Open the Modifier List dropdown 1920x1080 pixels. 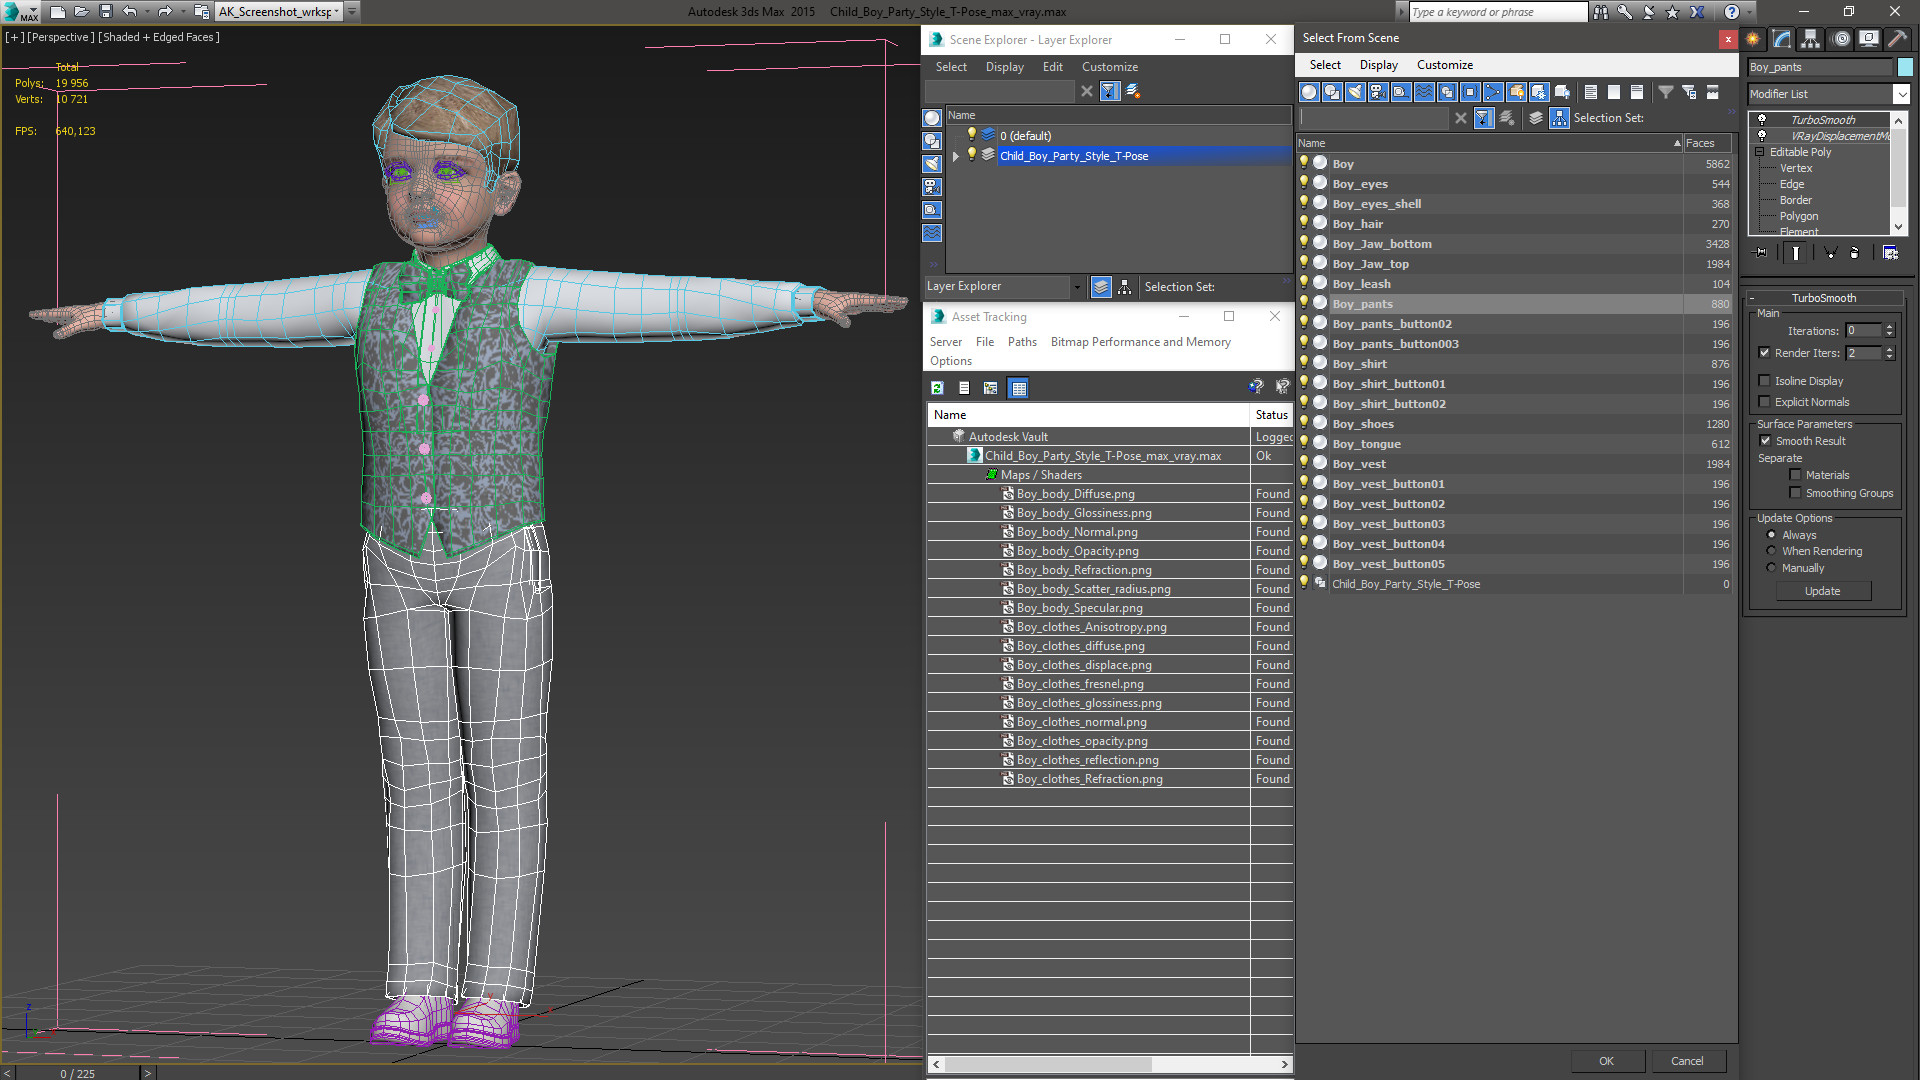point(1901,94)
